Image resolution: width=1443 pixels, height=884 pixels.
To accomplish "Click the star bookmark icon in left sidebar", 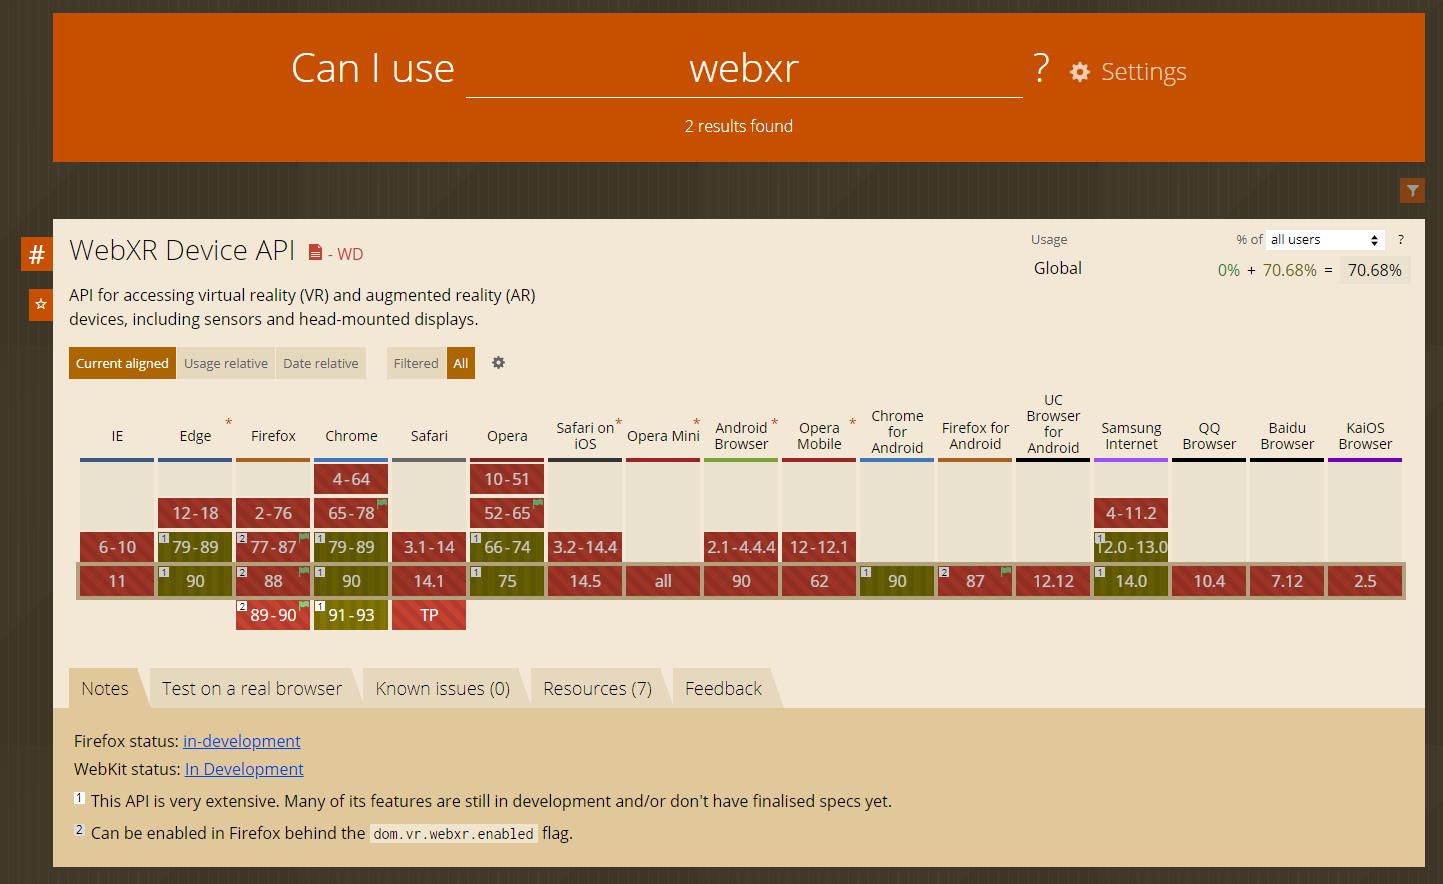I will coord(39,304).
